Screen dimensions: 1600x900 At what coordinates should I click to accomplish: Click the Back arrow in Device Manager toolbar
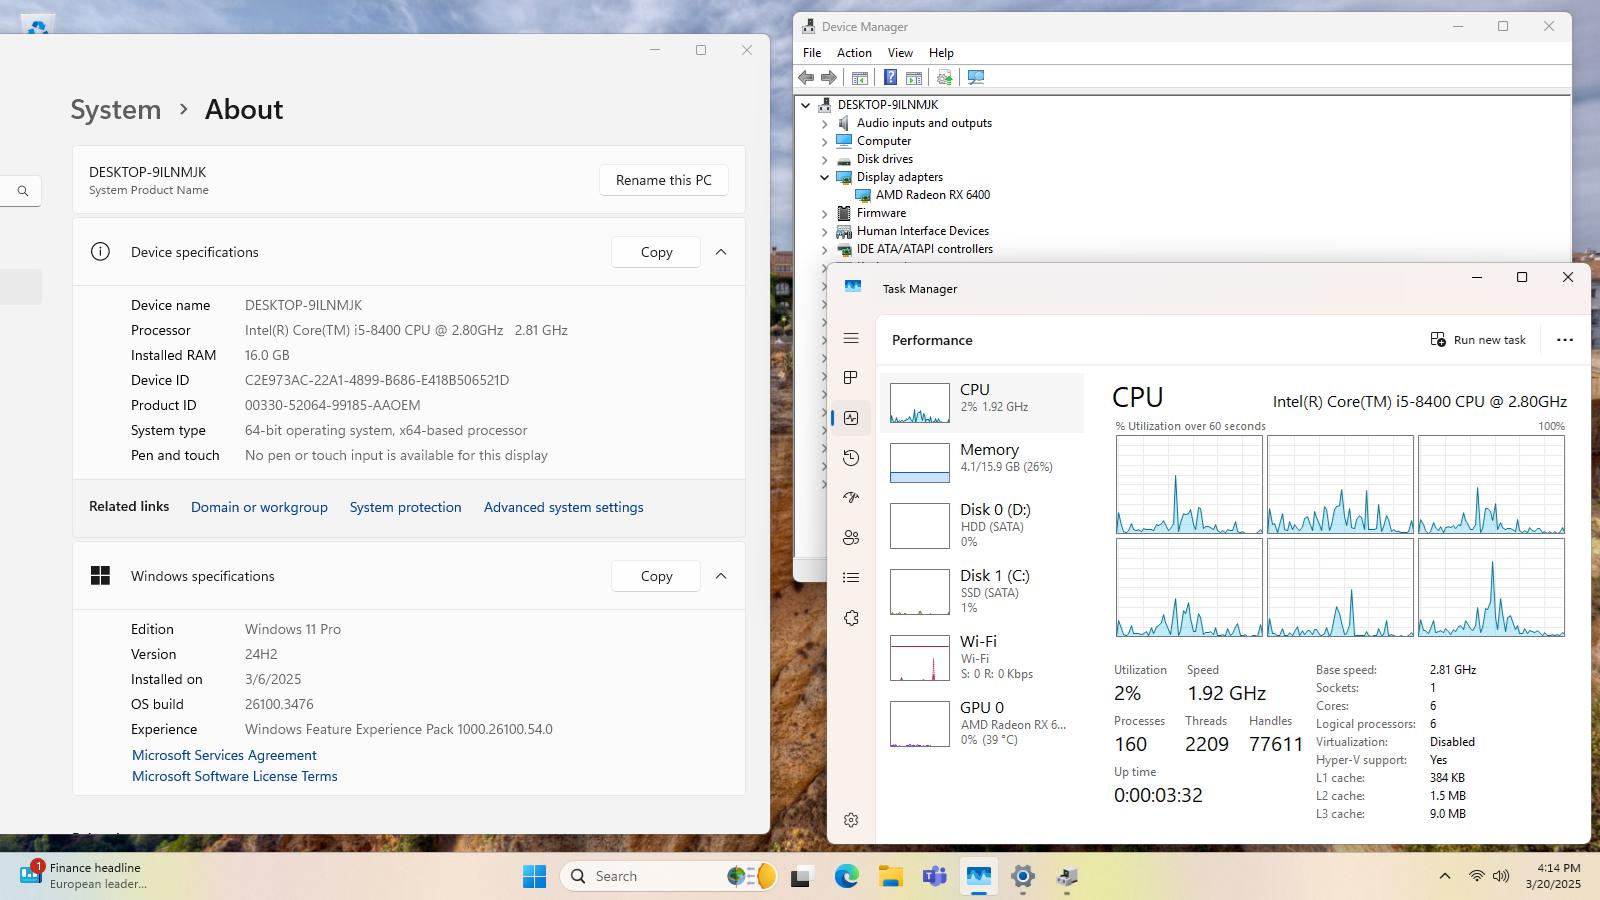[806, 78]
